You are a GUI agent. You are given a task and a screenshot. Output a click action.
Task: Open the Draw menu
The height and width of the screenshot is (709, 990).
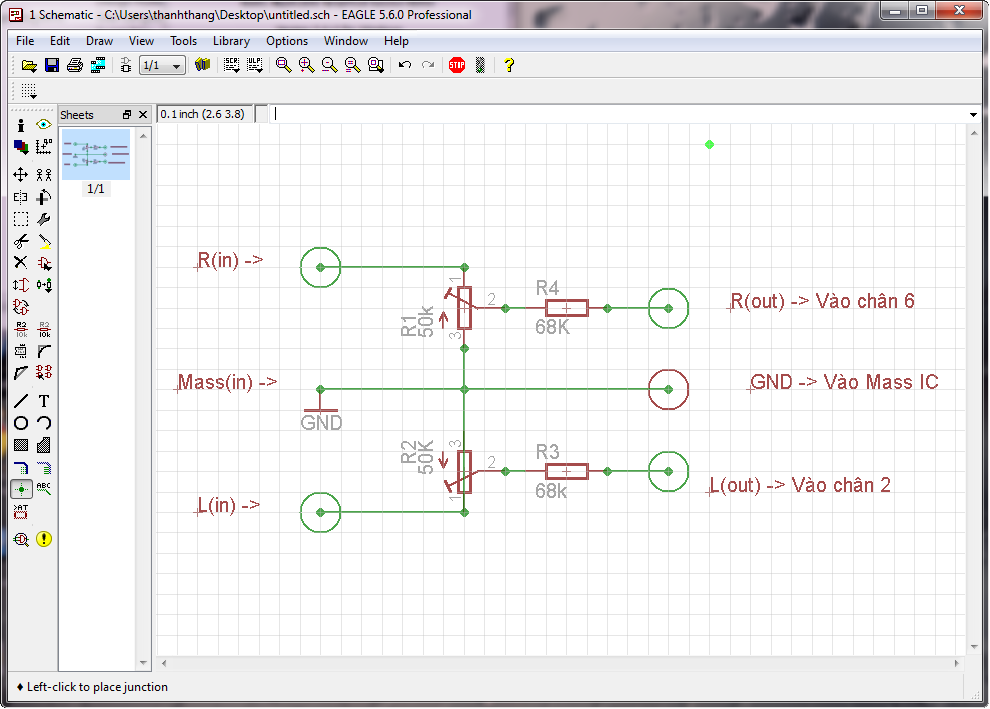click(99, 41)
